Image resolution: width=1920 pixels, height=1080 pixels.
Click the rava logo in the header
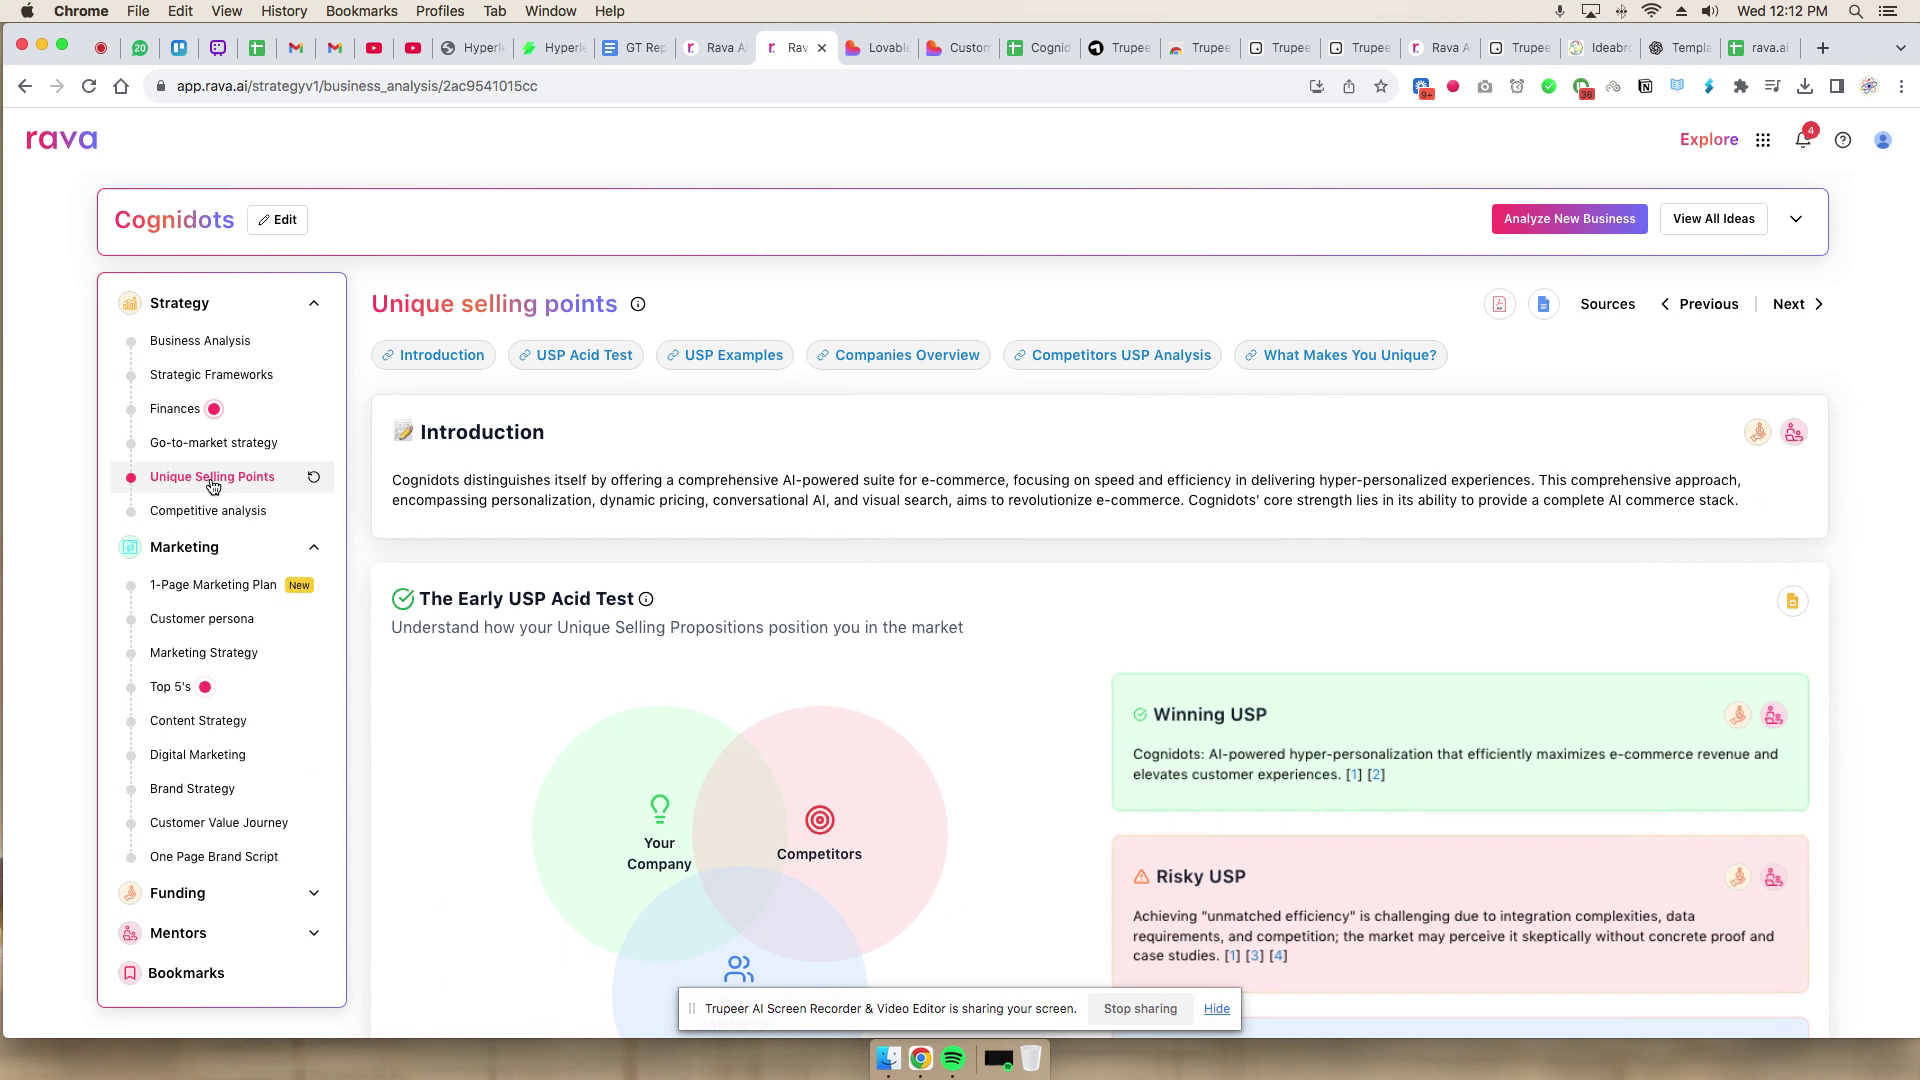[60, 139]
